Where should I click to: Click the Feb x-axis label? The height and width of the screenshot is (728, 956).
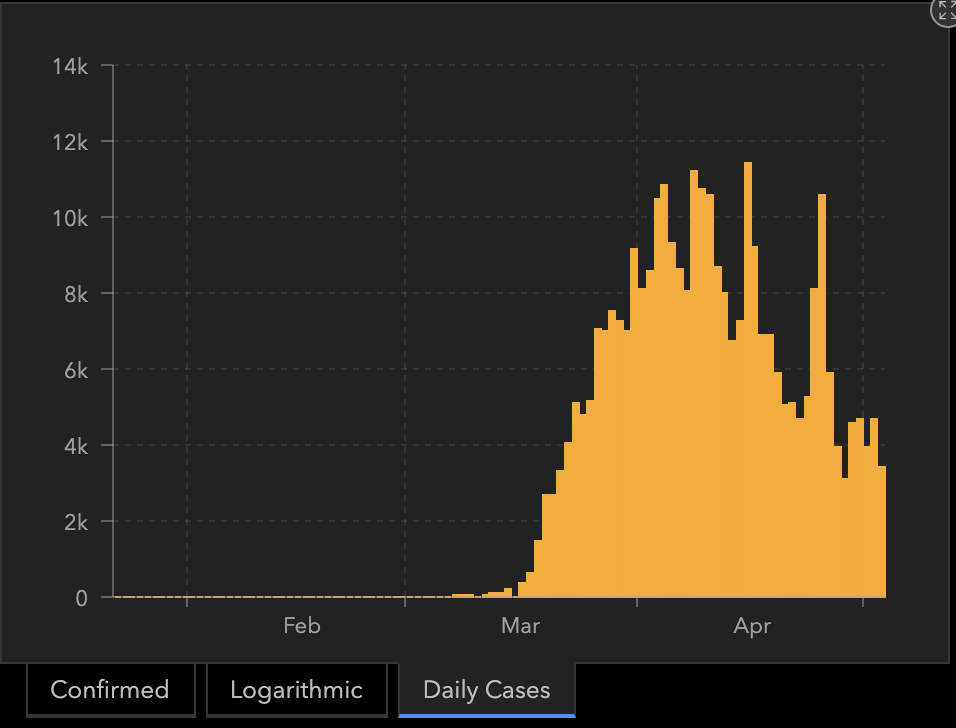(302, 626)
